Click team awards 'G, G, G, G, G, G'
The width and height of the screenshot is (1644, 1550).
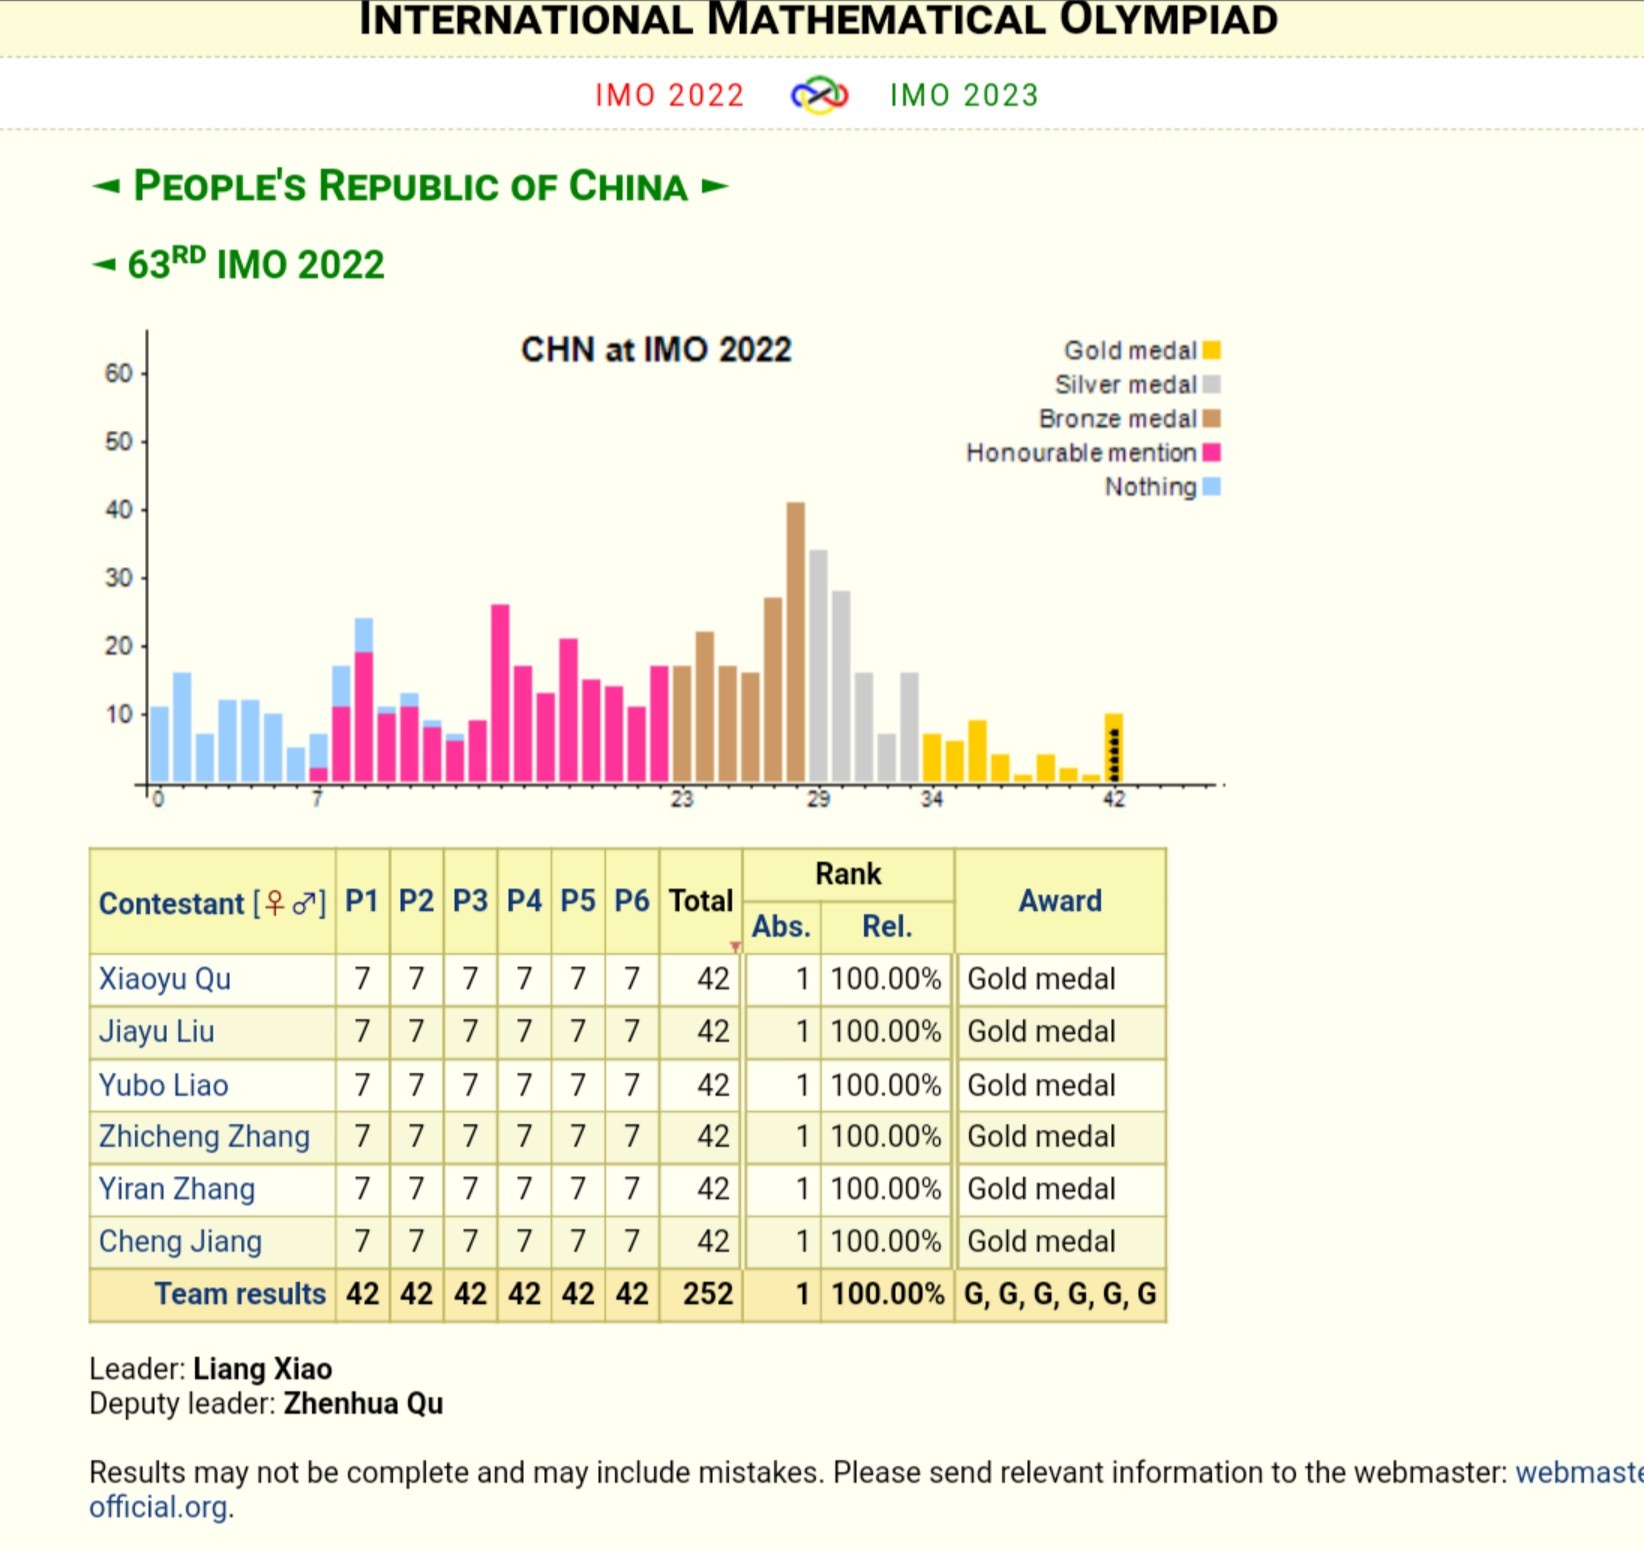(1060, 1294)
